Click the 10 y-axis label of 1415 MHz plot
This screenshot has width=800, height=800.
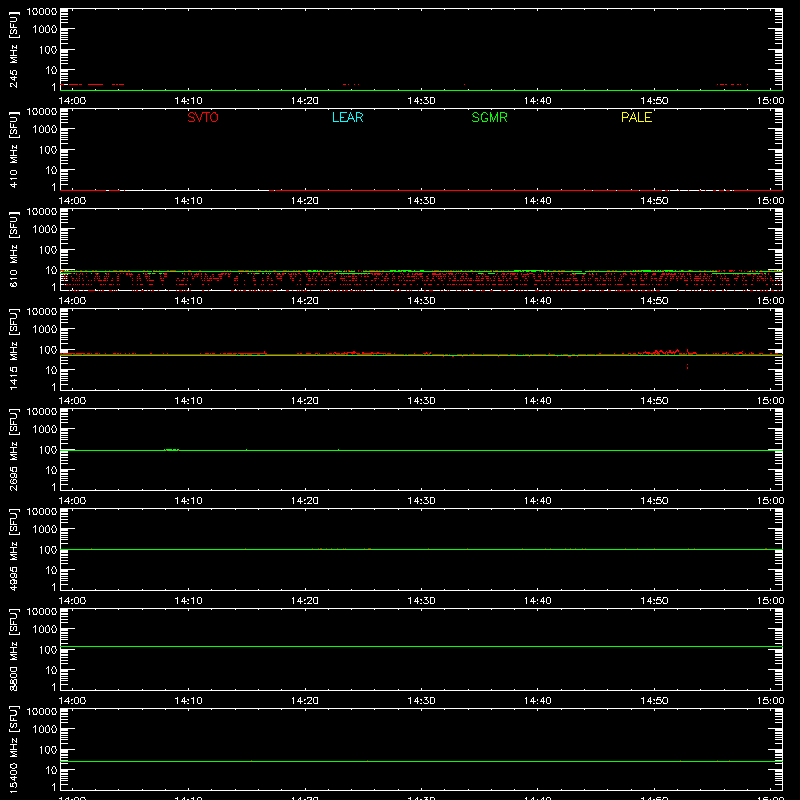[x=51, y=370]
